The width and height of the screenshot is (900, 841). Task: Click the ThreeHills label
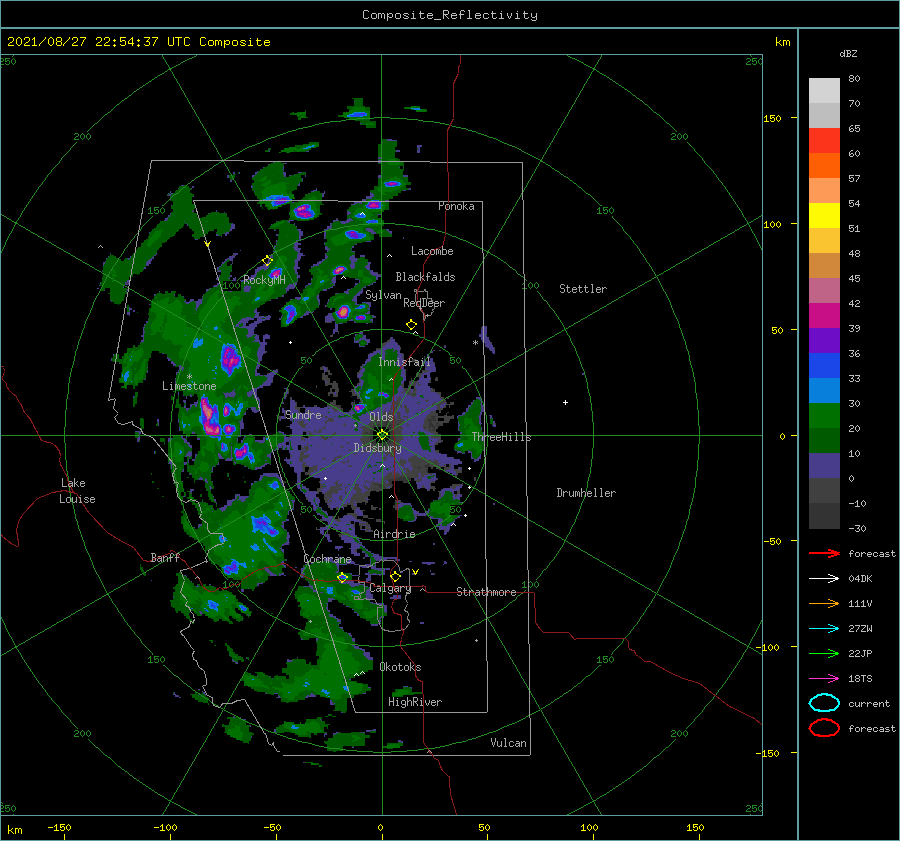(501, 437)
